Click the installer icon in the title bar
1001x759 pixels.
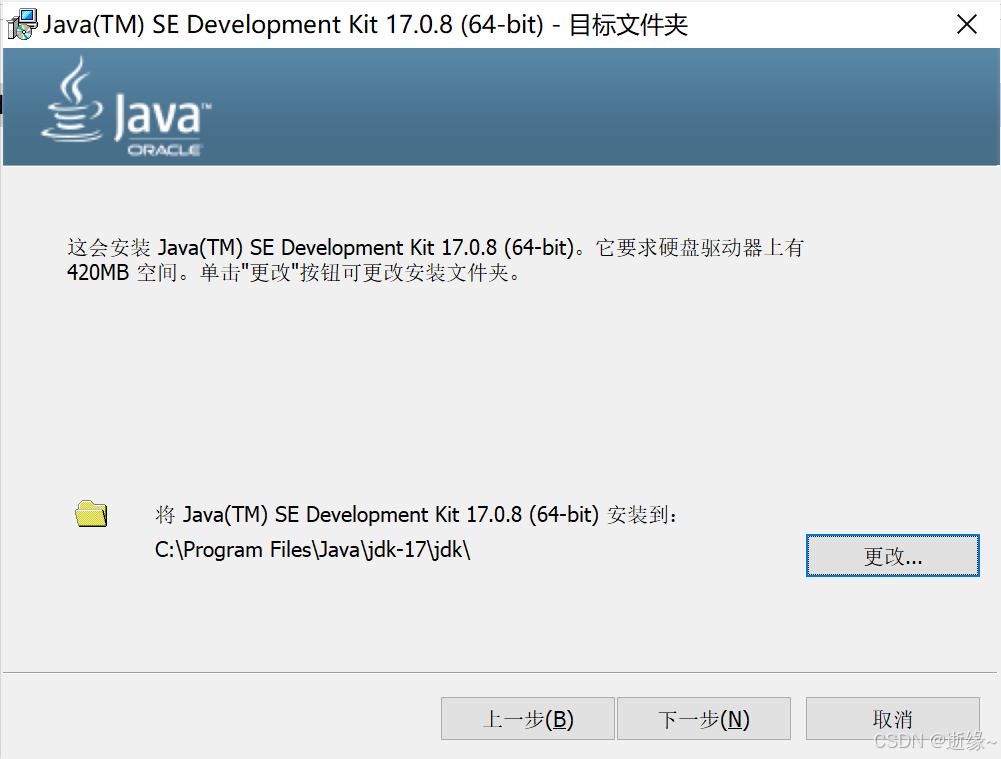click(x=21, y=24)
